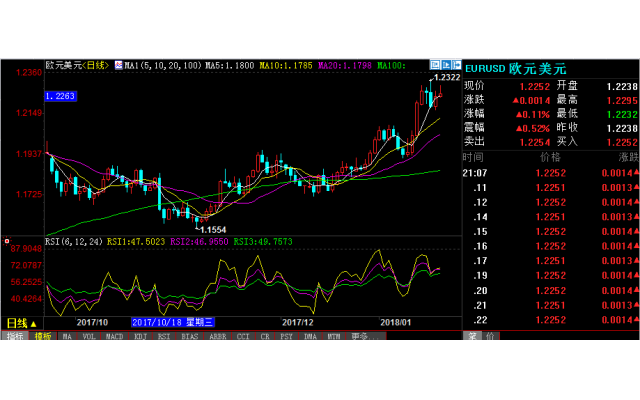Screen dimensions: 640x400
Task: Click the highlighted date 2017/10/18 星期三
Action: point(172,322)
